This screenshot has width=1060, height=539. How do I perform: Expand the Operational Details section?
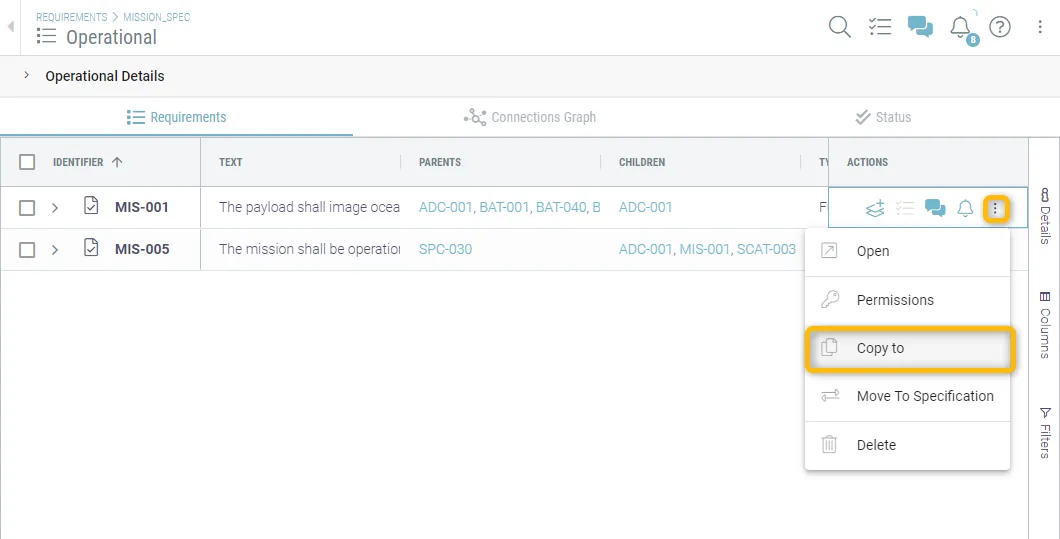(x=27, y=76)
